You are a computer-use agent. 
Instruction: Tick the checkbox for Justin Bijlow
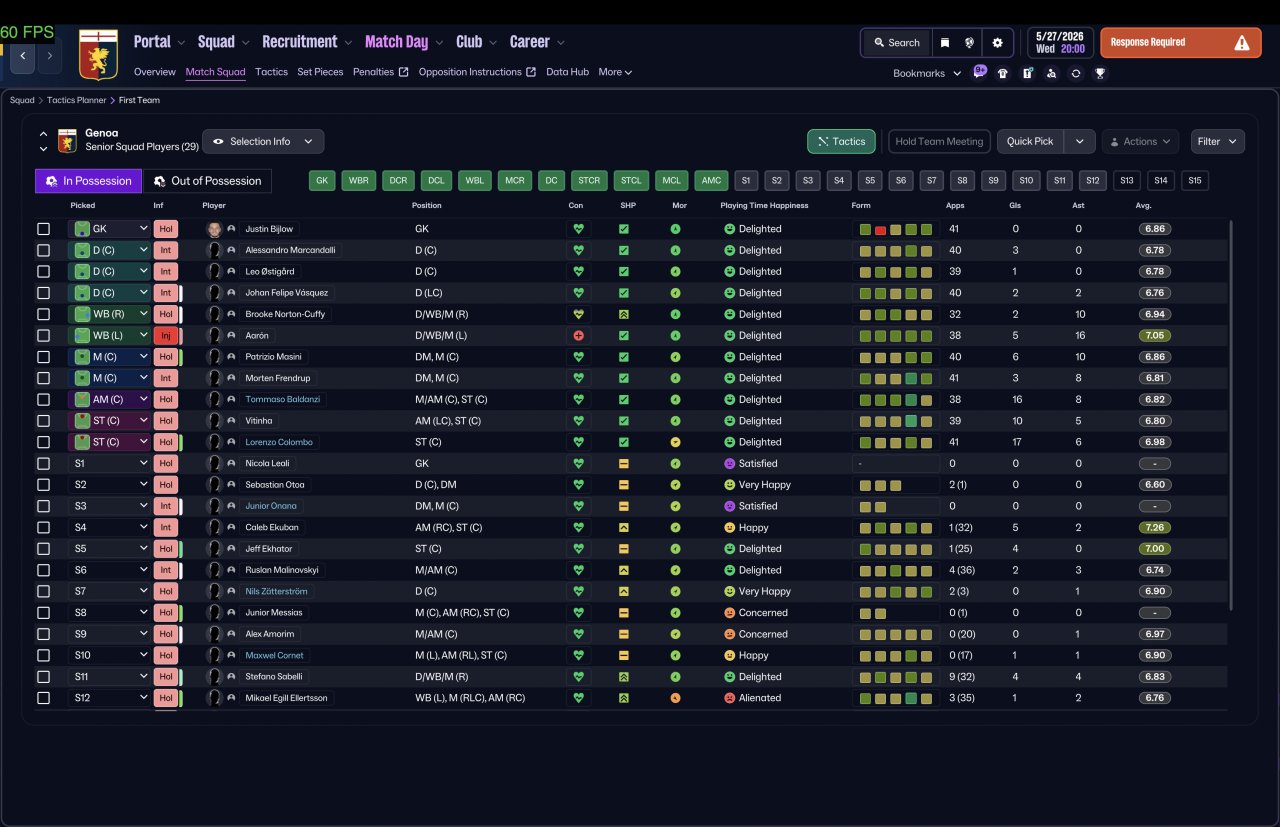coord(43,229)
